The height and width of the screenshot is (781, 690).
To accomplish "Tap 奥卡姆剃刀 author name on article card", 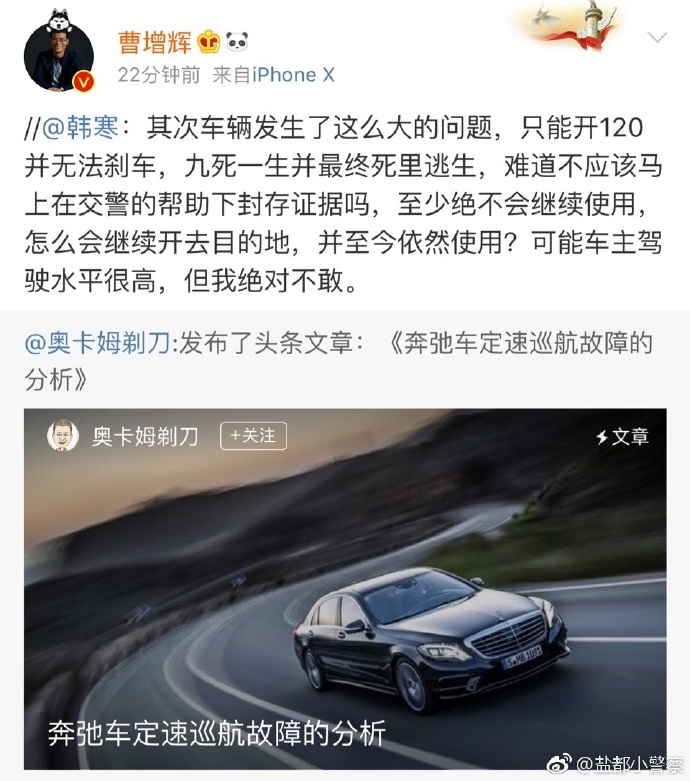I will coord(145,437).
